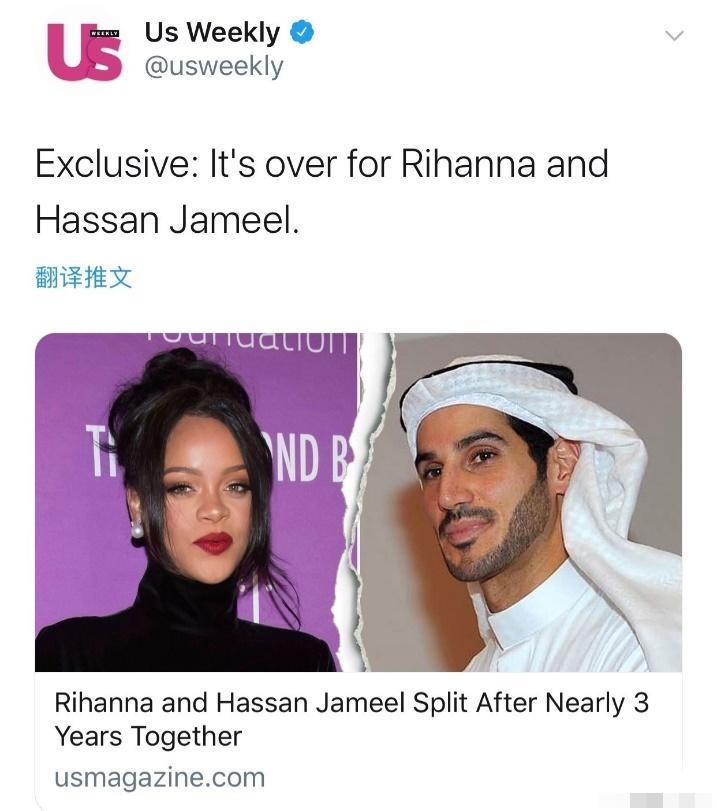This screenshot has height=811, width=717.
Task: Select the second tweet line 'Hassan Jameel.'
Action: (x=167, y=219)
